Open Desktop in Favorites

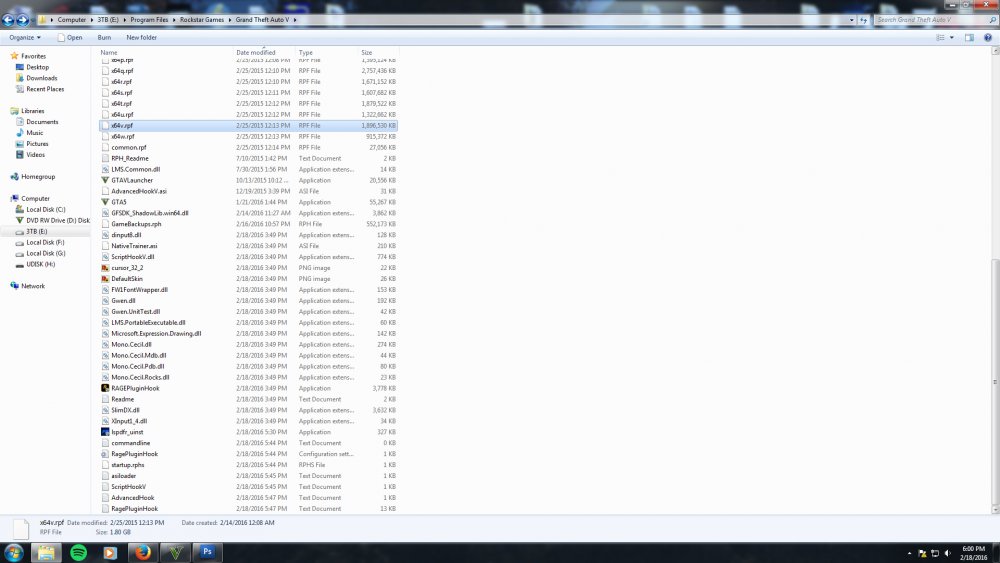37,67
